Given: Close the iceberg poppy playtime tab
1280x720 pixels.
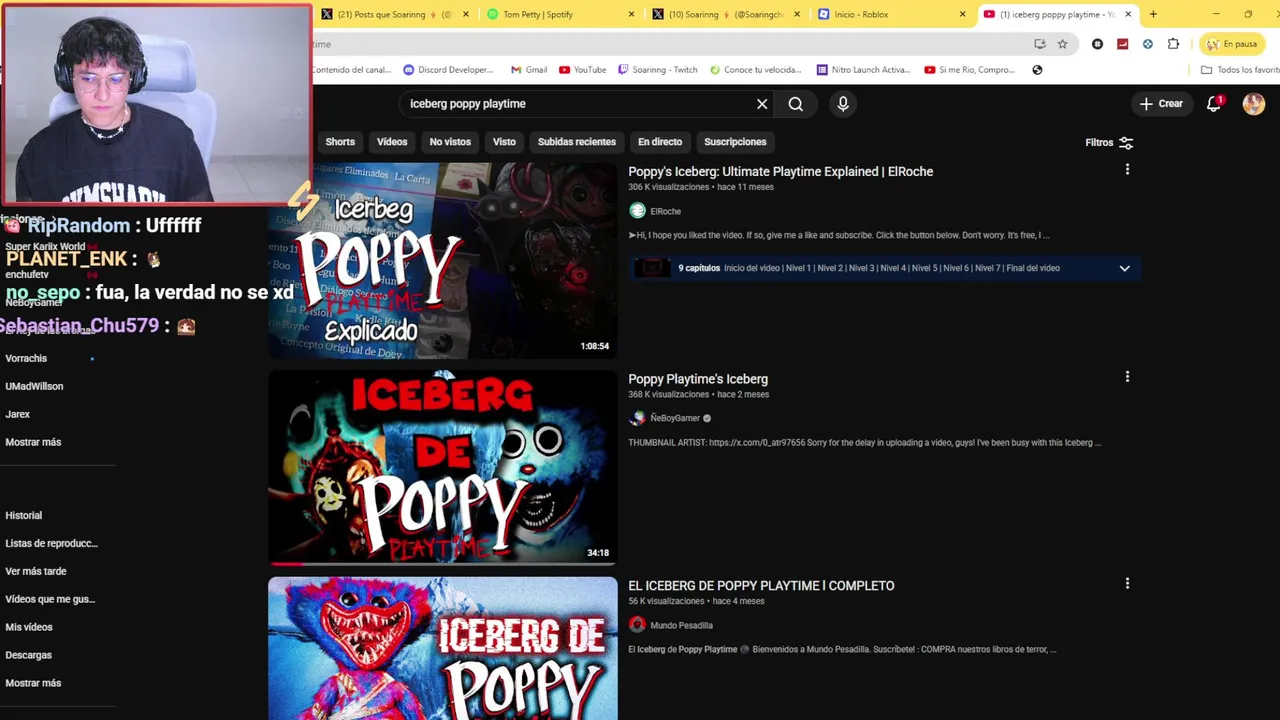Looking at the screenshot, I should click(x=1128, y=14).
